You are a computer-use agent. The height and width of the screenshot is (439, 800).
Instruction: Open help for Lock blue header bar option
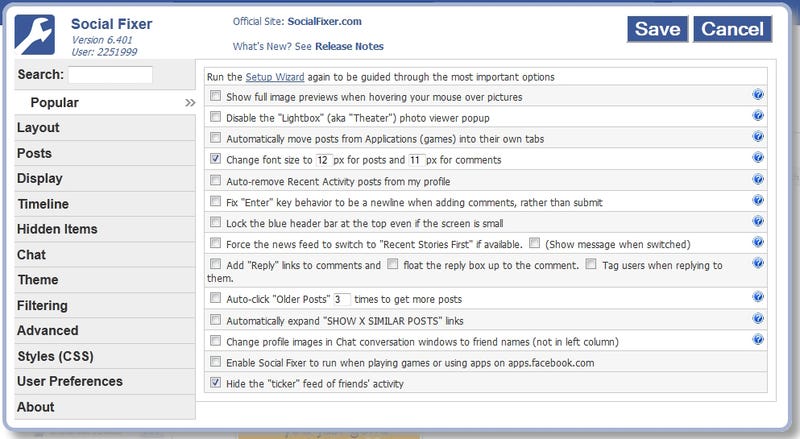(x=758, y=221)
